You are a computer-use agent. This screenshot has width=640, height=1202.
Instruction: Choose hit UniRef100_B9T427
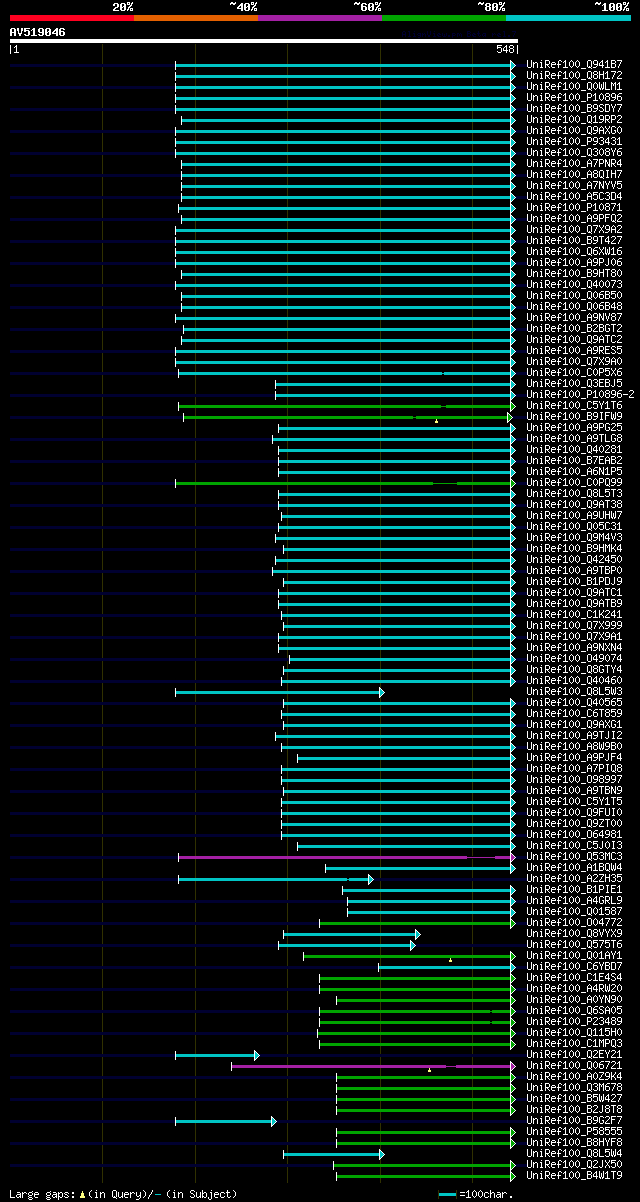(574, 240)
